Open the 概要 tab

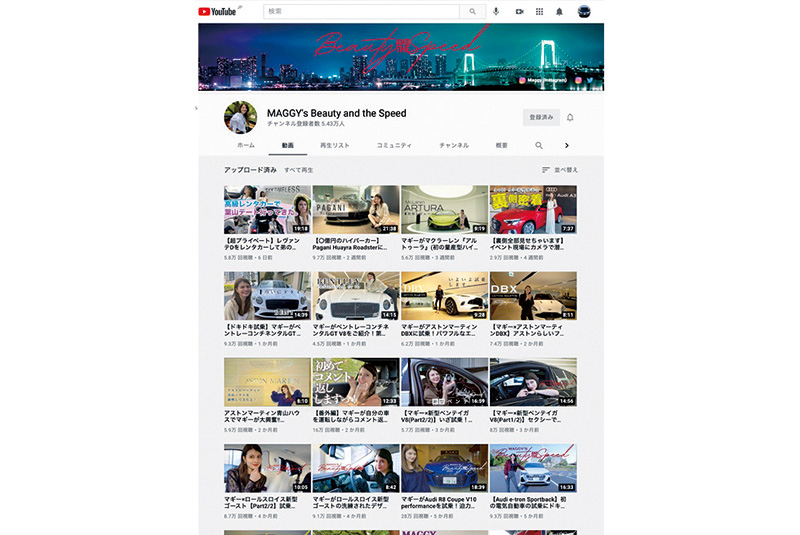pyautogui.click(x=502, y=145)
